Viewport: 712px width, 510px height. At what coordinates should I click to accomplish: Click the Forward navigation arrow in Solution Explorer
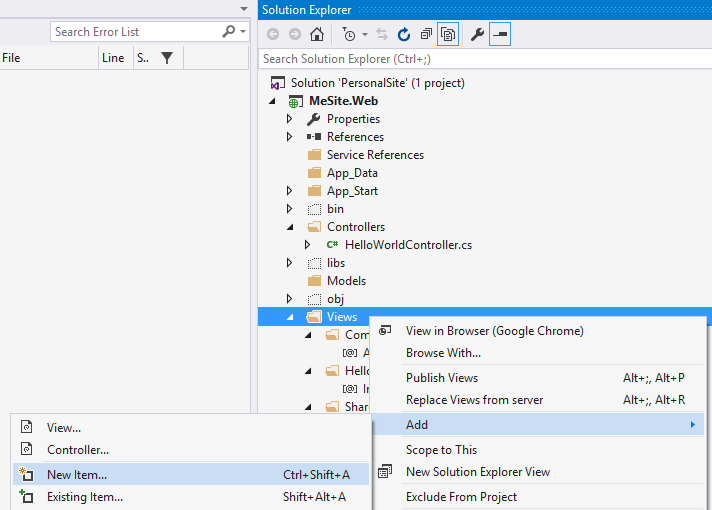coord(295,34)
